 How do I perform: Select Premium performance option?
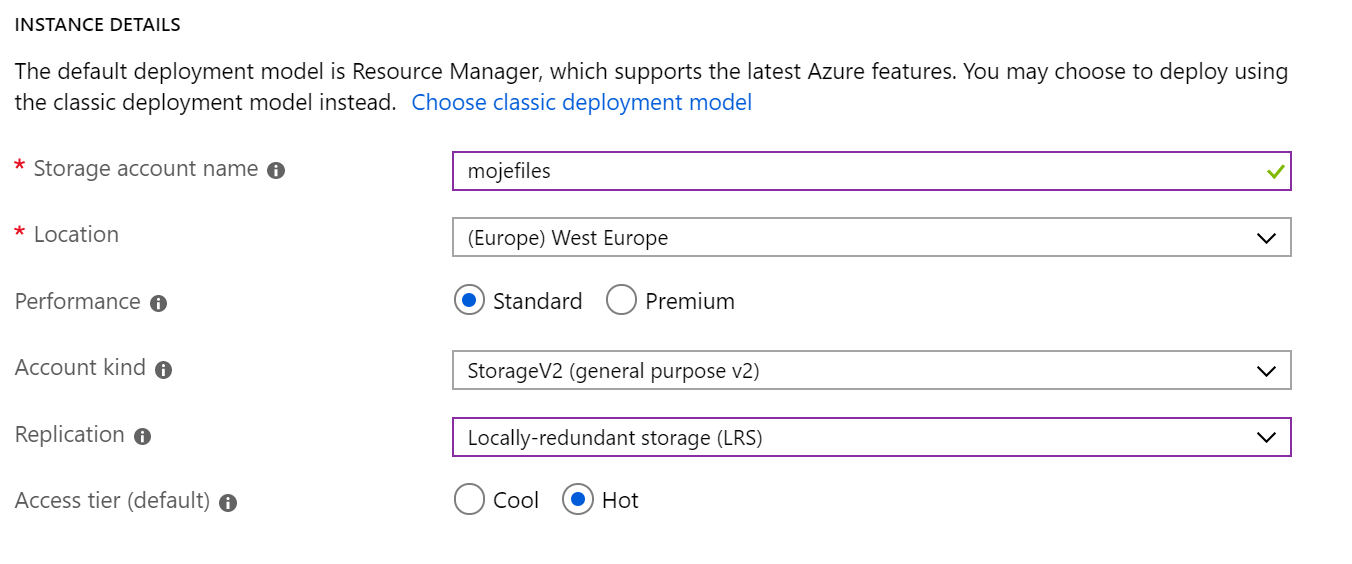[x=621, y=300]
